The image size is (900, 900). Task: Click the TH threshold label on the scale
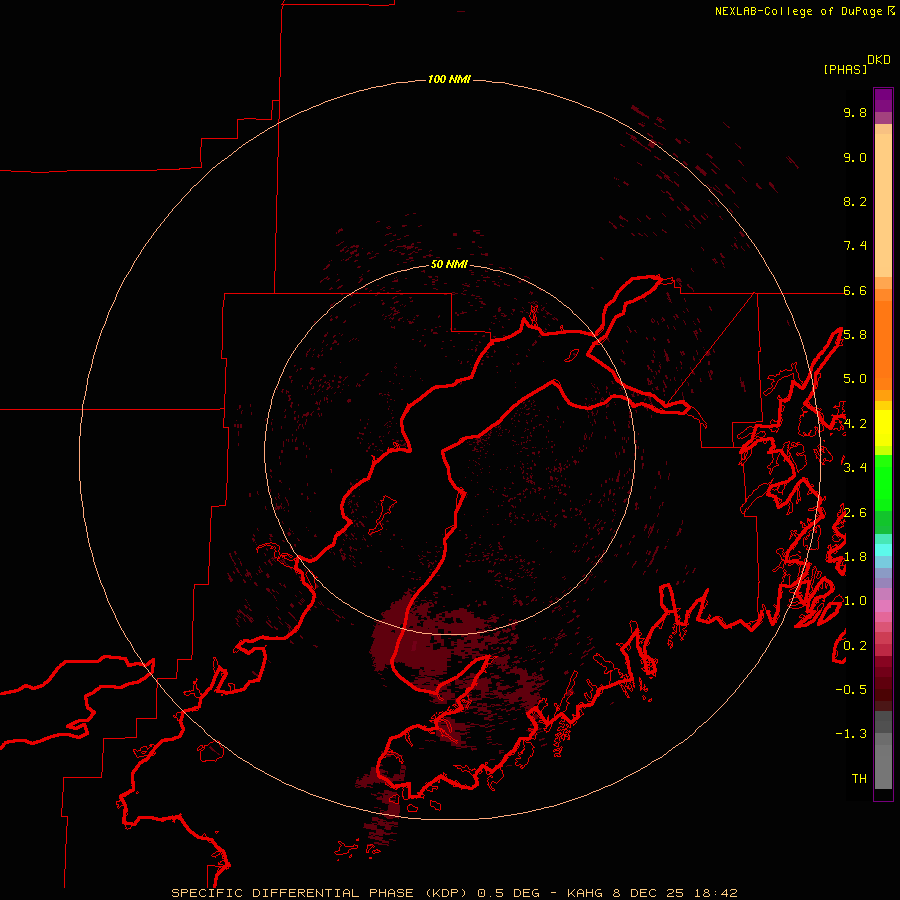[859, 779]
